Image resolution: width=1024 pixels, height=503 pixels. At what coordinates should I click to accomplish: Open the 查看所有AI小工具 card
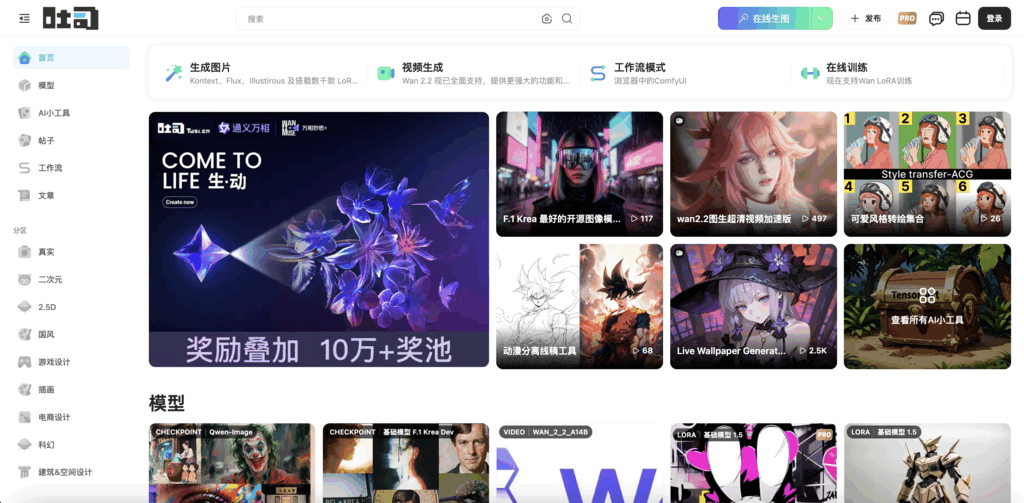point(927,306)
